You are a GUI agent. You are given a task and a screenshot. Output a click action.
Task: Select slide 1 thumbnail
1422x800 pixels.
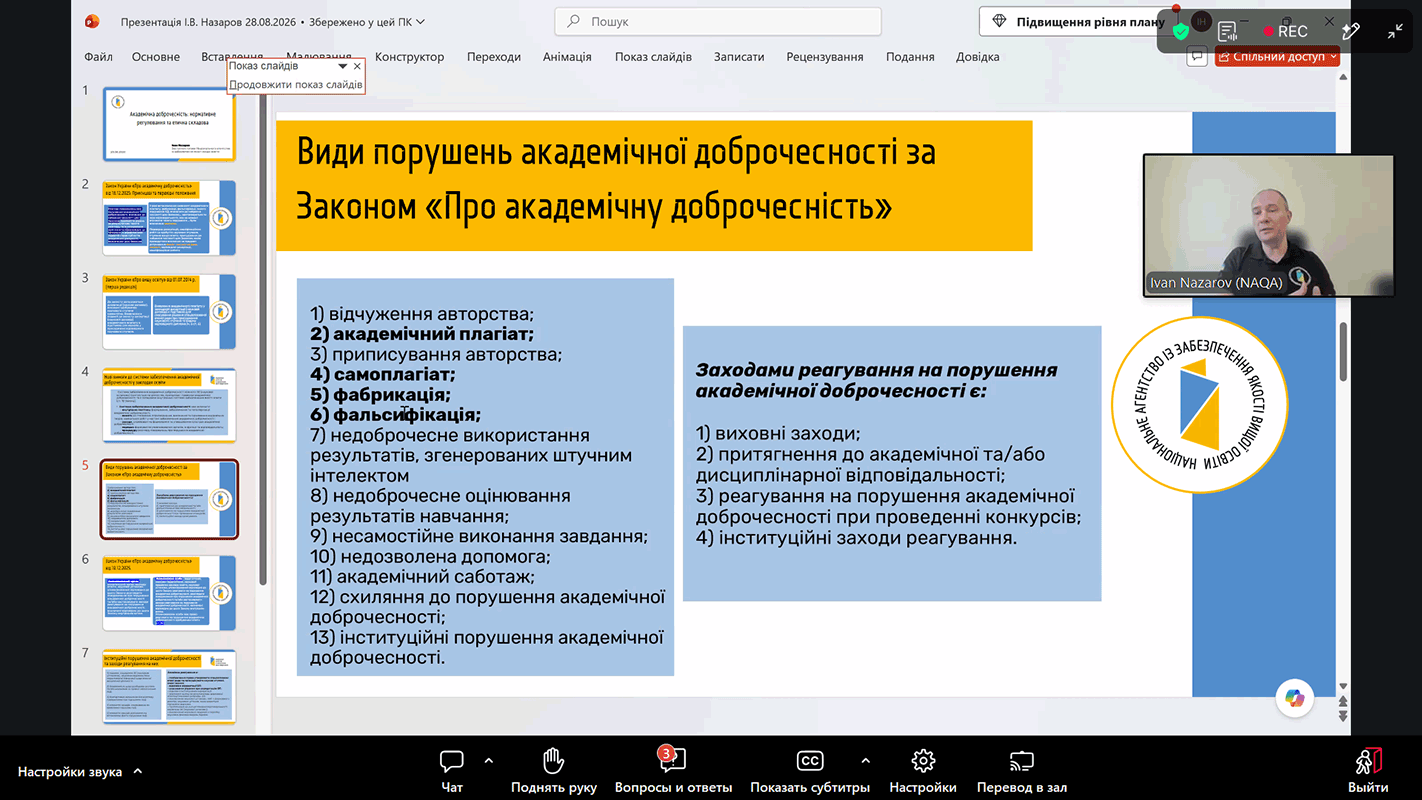(169, 124)
